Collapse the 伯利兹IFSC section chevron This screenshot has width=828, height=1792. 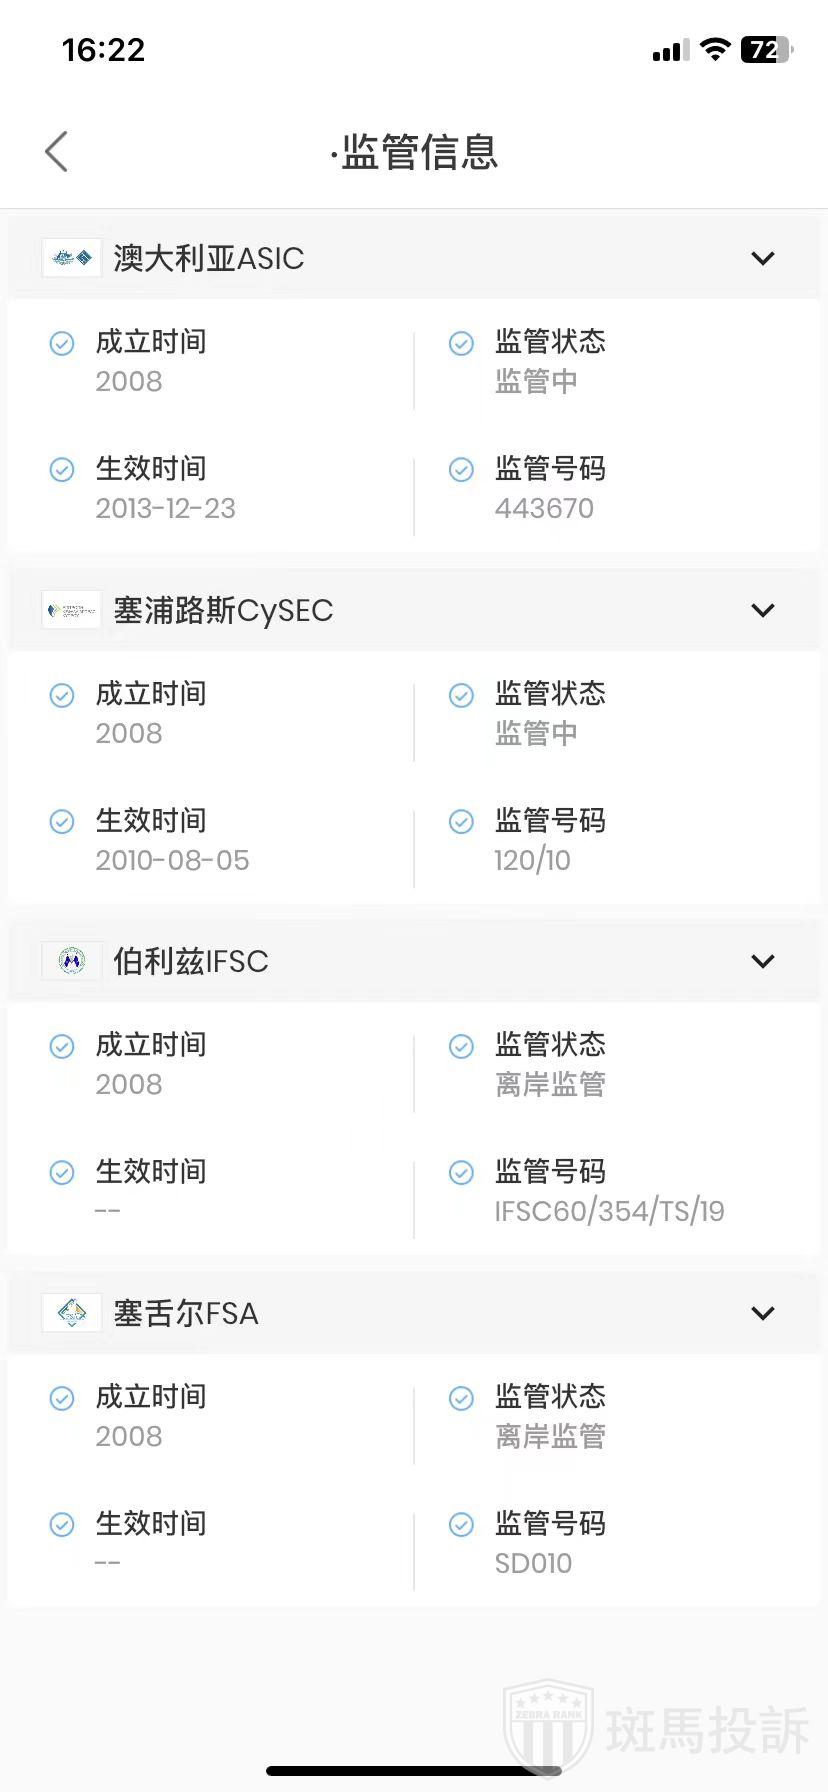762,961
